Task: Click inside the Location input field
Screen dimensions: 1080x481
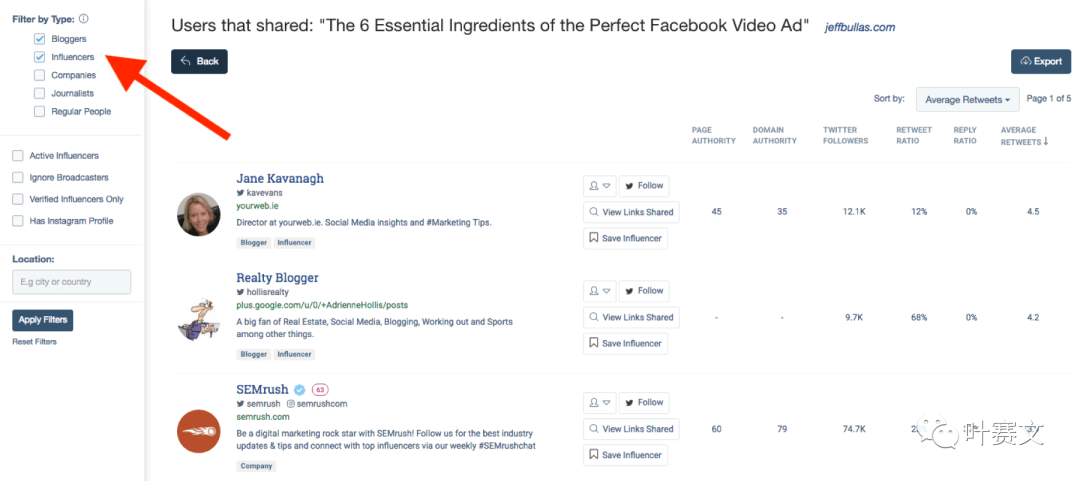Action: click(71, 282)
